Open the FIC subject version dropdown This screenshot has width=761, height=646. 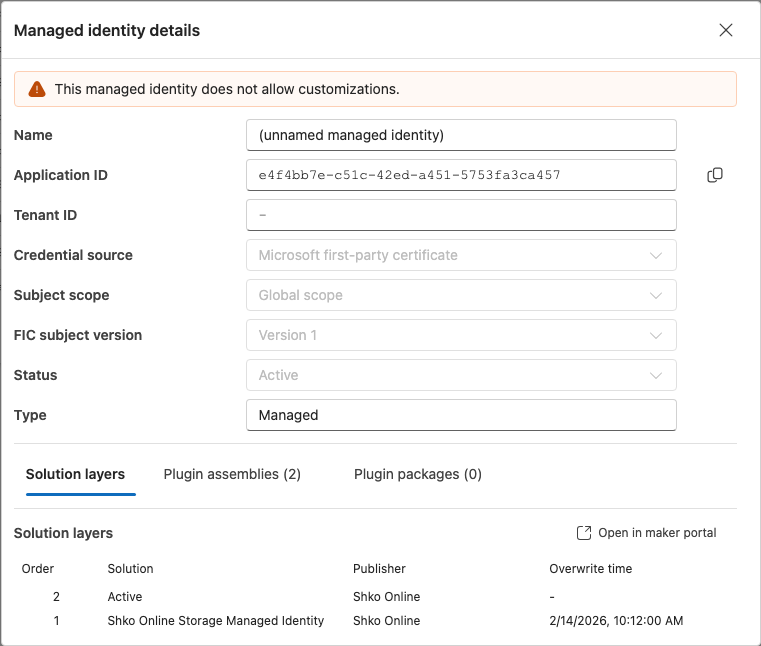461,335
